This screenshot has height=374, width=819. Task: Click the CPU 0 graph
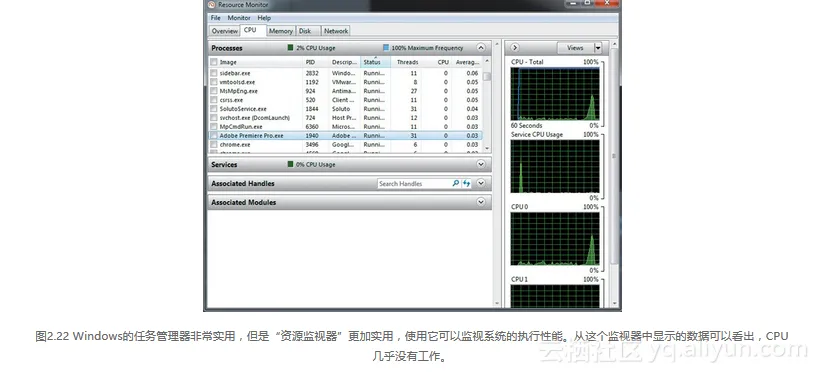click(x=555, y=239)
